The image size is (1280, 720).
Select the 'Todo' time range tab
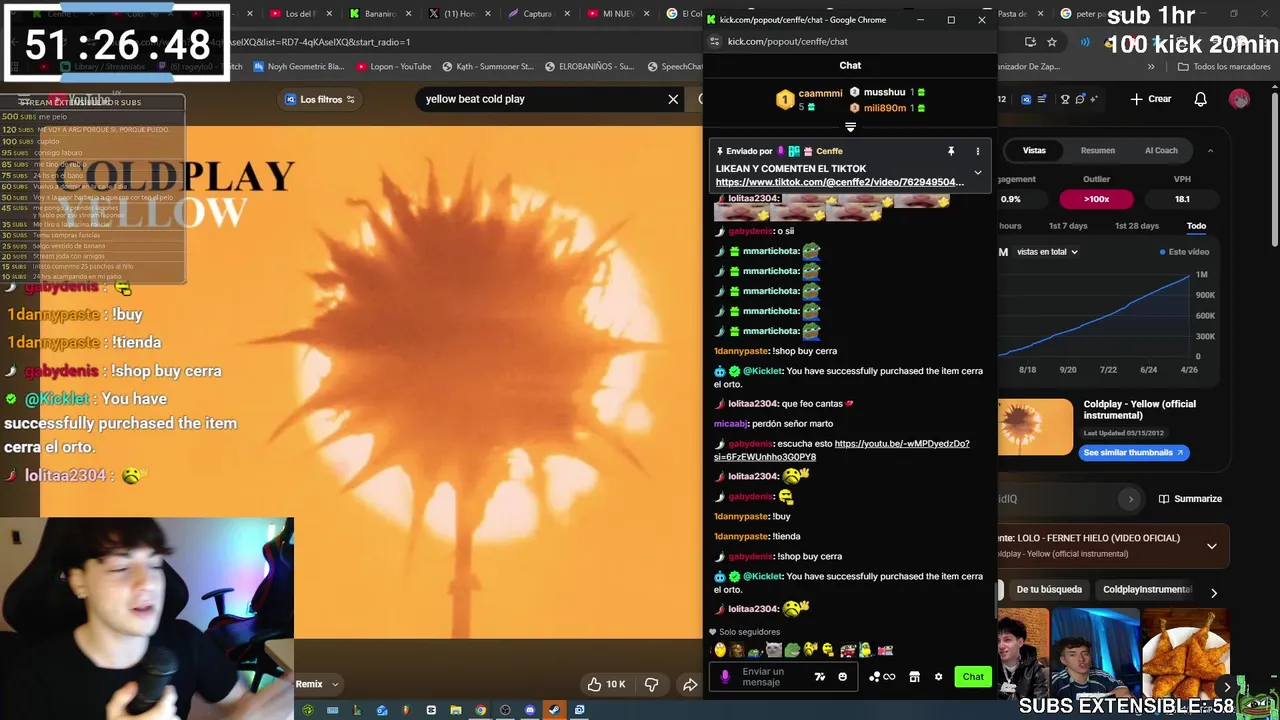[1196, 226]
